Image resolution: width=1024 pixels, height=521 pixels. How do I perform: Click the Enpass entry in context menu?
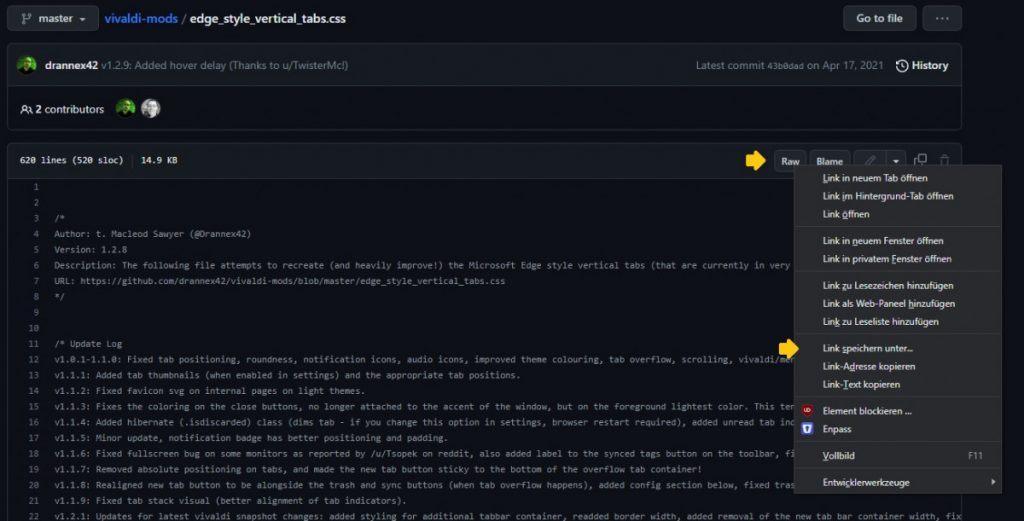pos(837,429)
